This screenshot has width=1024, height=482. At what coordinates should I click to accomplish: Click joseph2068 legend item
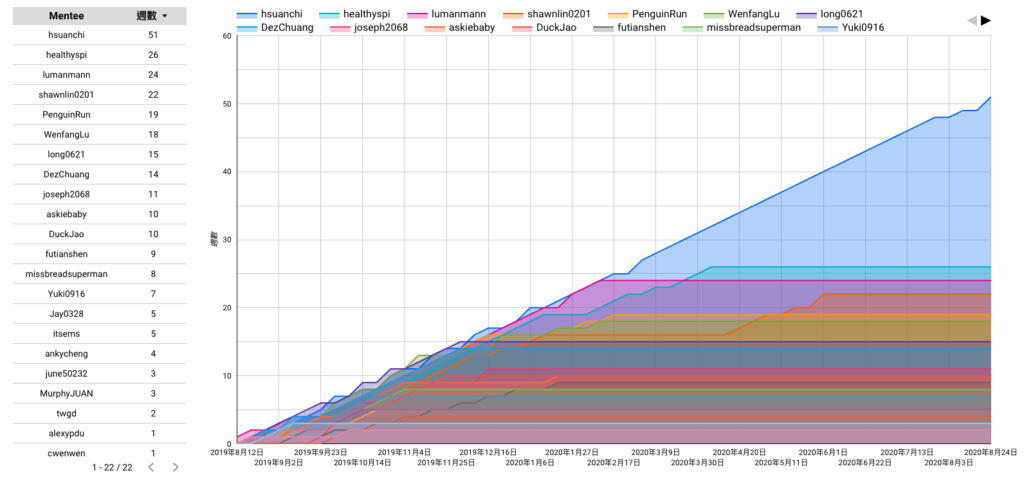(x=369, y=27)
